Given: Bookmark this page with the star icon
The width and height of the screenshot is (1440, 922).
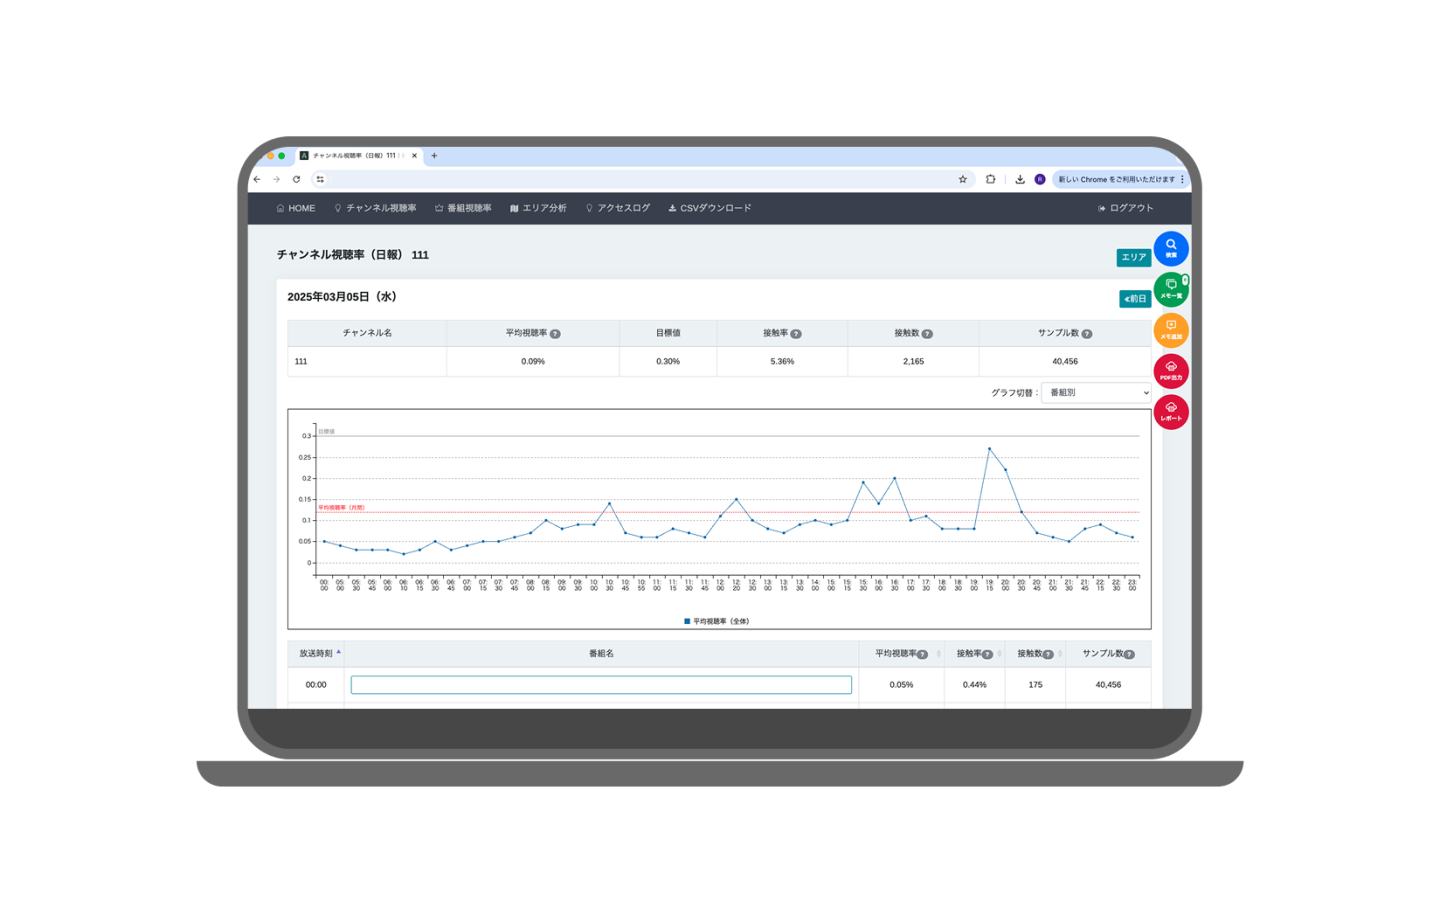Looking at the screenshot, I should click(962, 180).
